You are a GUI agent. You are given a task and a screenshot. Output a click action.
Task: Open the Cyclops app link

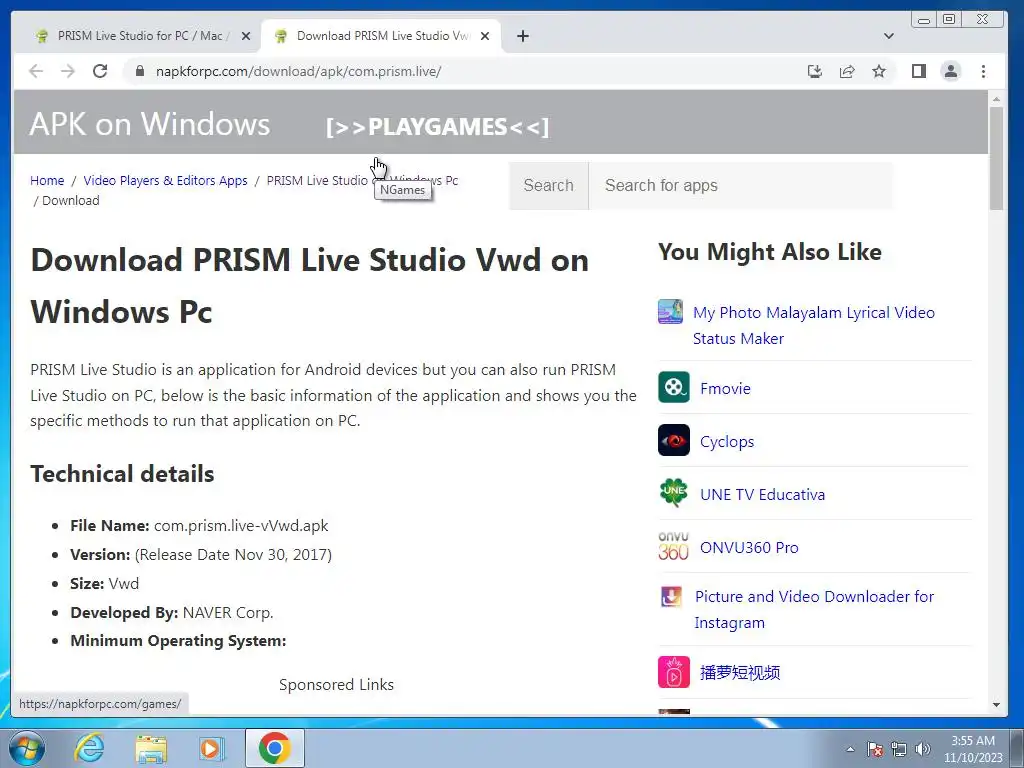[727, 441]
